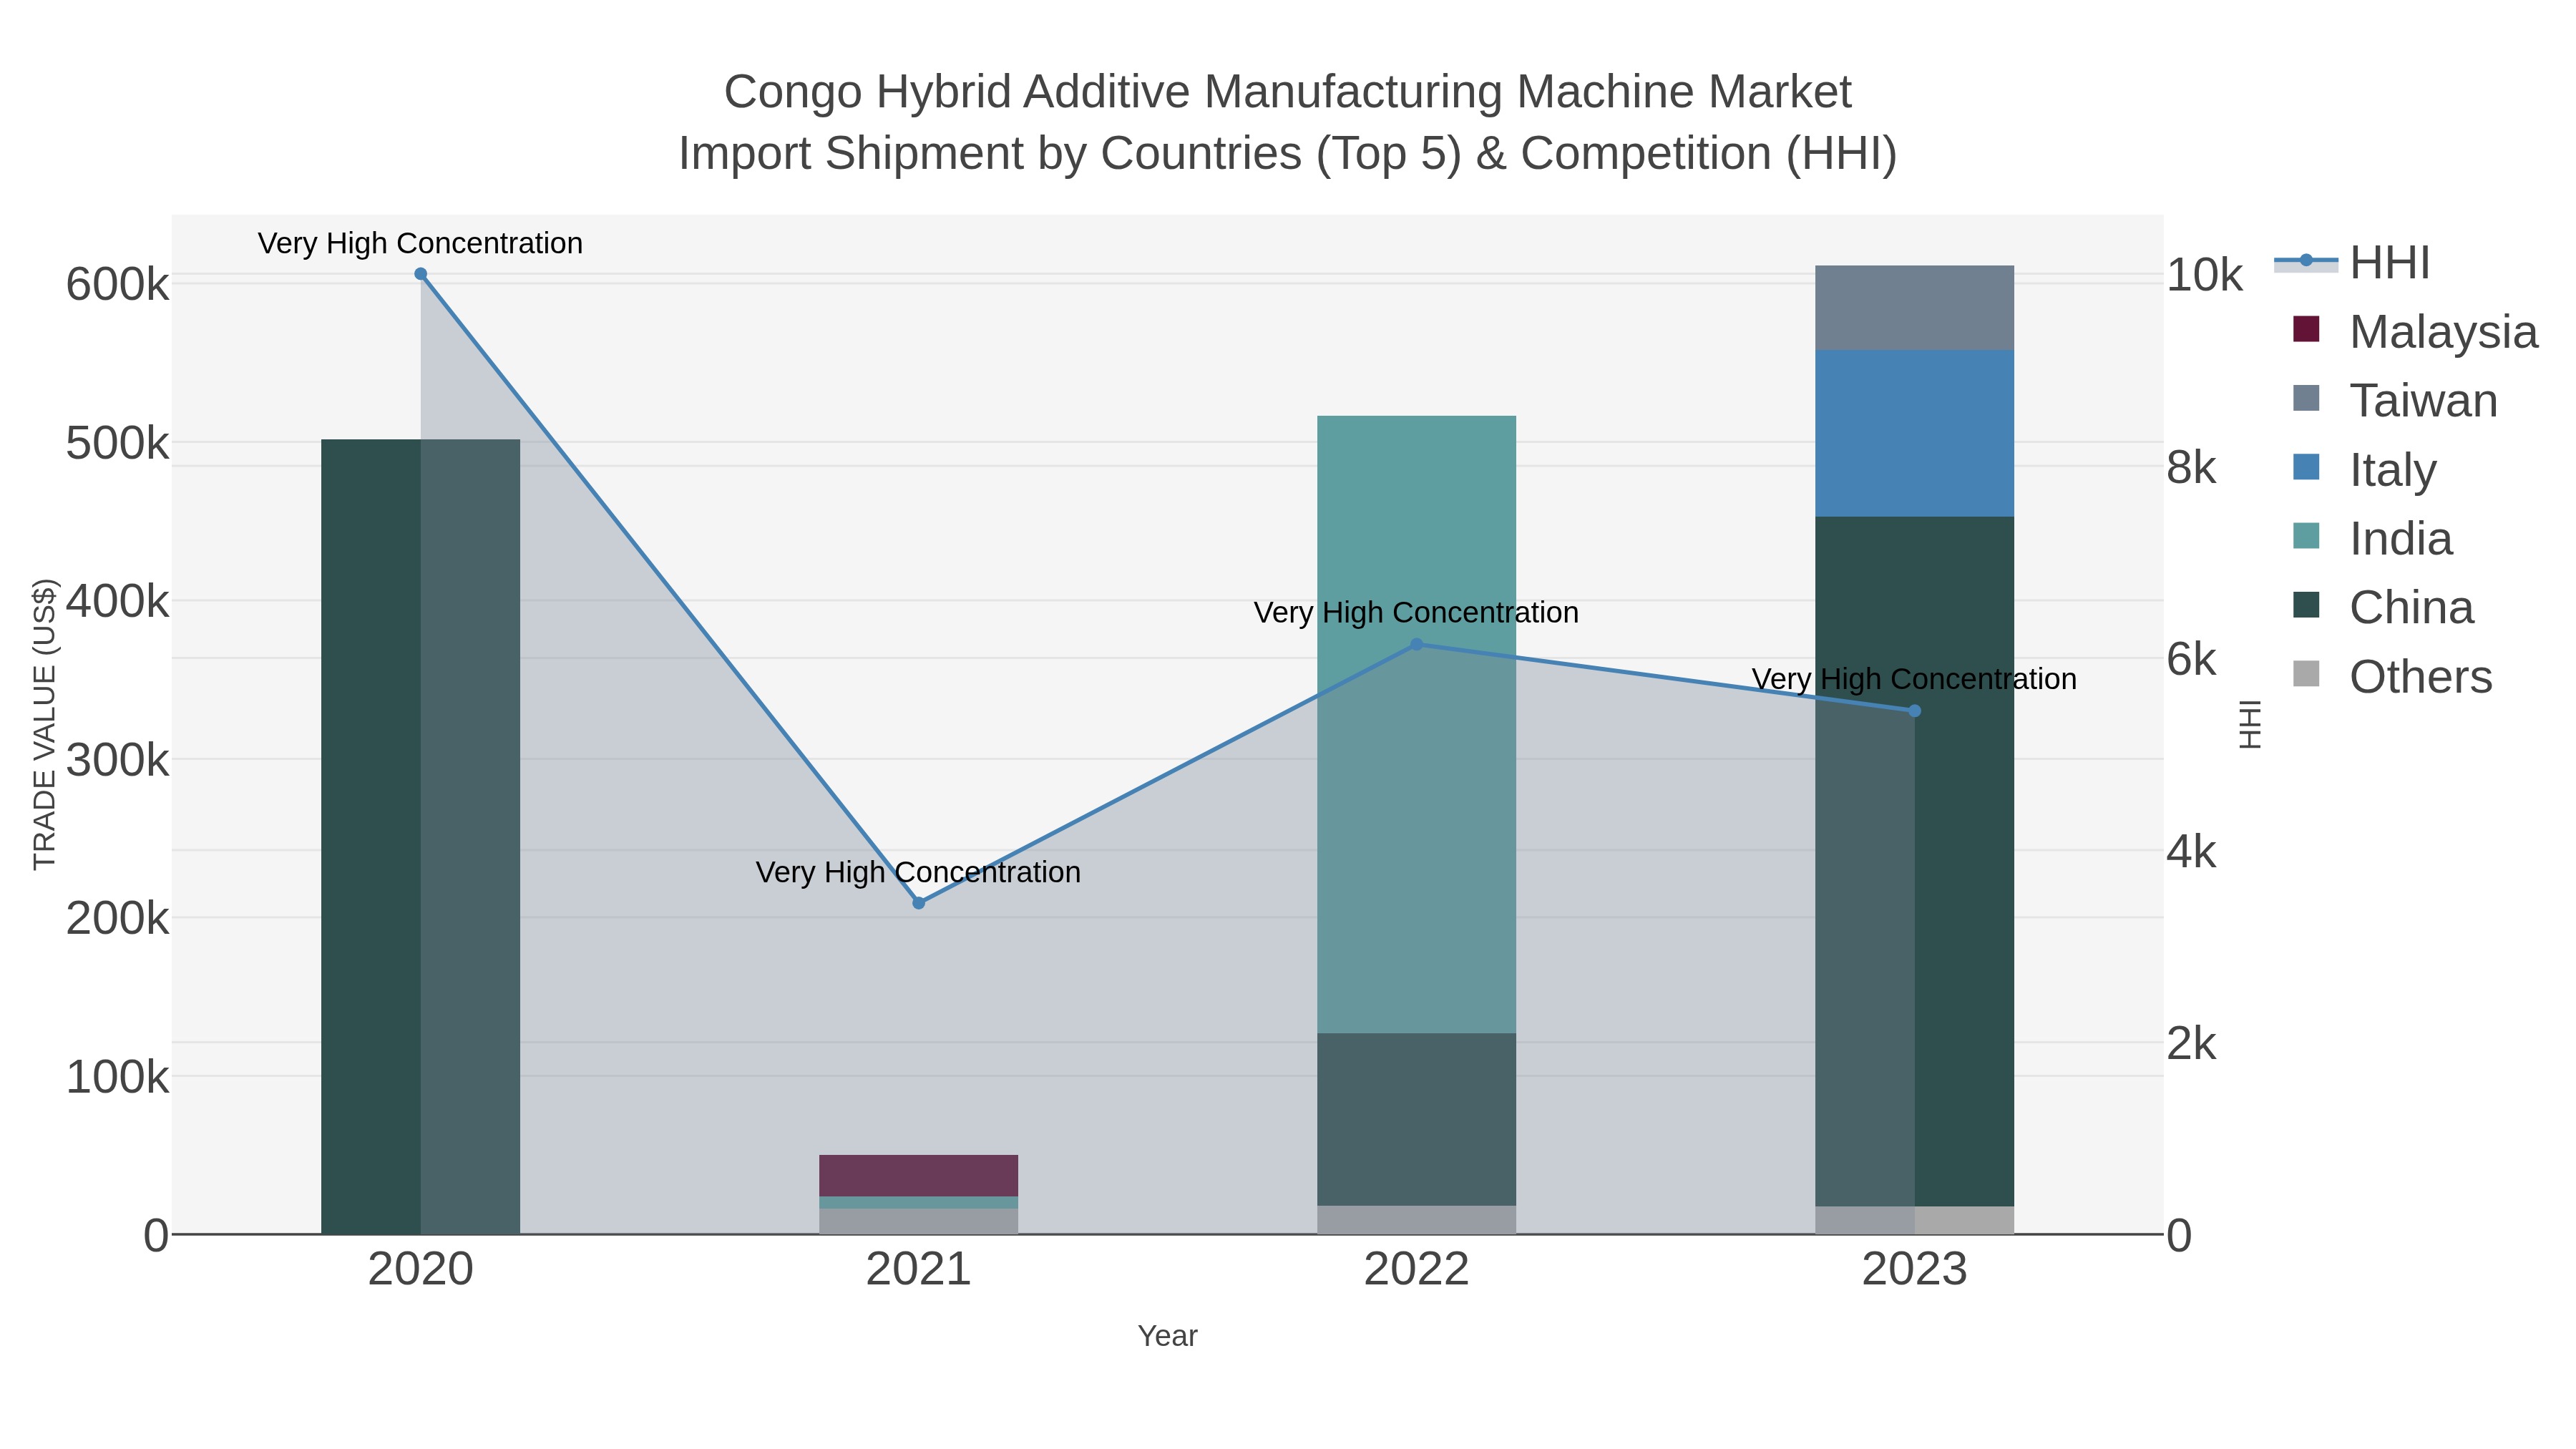This screenshot has width=2576, height=1449.
Task: Toggle the Malaysia series in legend
Action: tap(2414, 331)
